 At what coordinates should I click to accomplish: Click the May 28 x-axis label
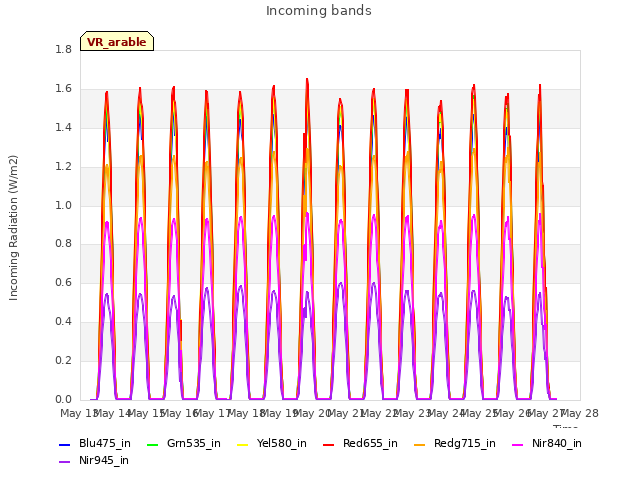580,413
